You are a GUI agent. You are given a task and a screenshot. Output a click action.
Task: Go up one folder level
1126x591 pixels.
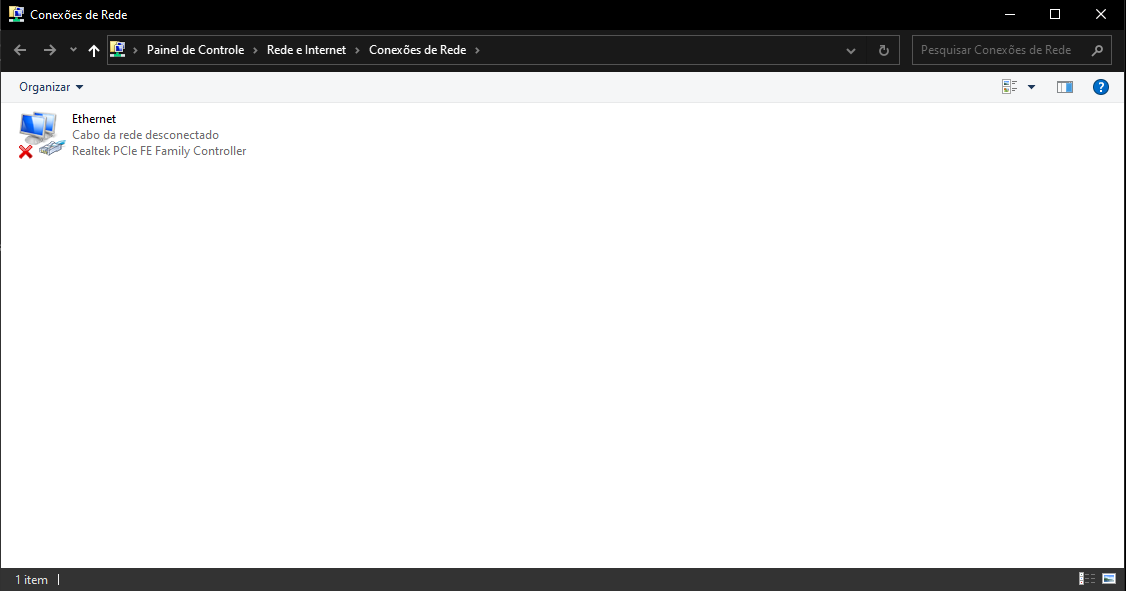click(x=93, y=50)
